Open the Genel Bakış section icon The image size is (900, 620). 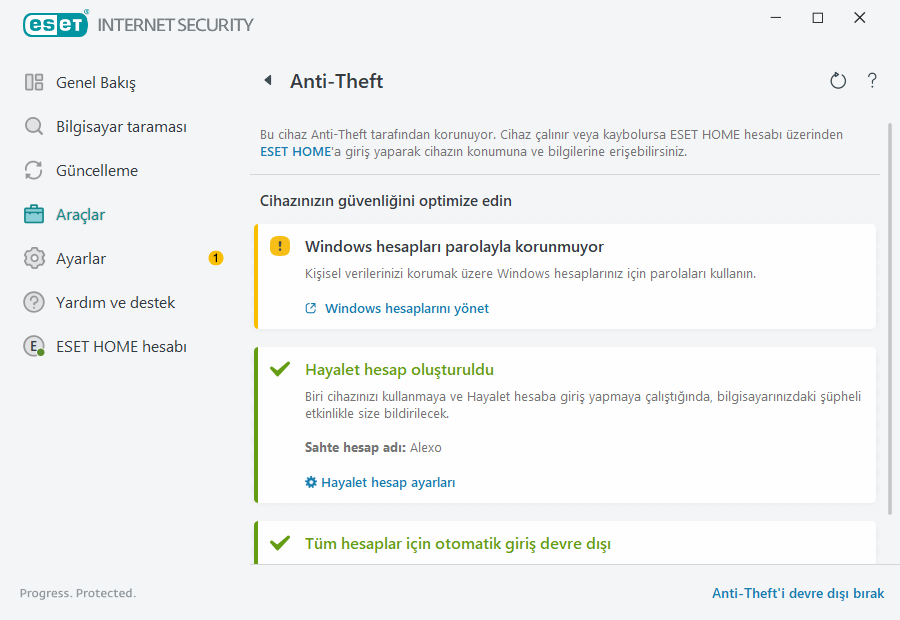point(32,82)
